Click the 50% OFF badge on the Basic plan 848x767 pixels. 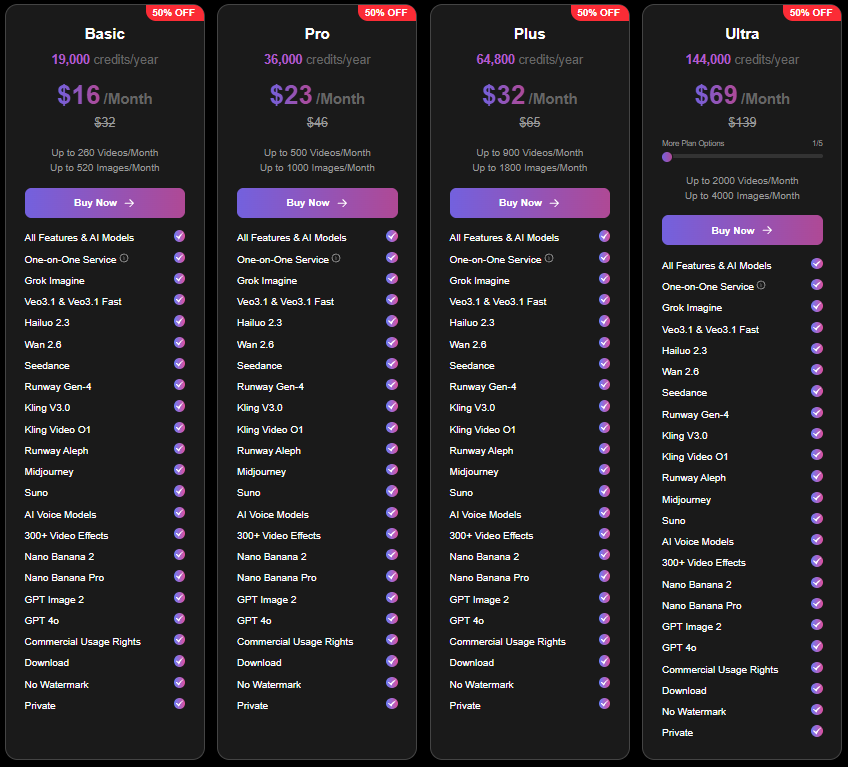174,12
